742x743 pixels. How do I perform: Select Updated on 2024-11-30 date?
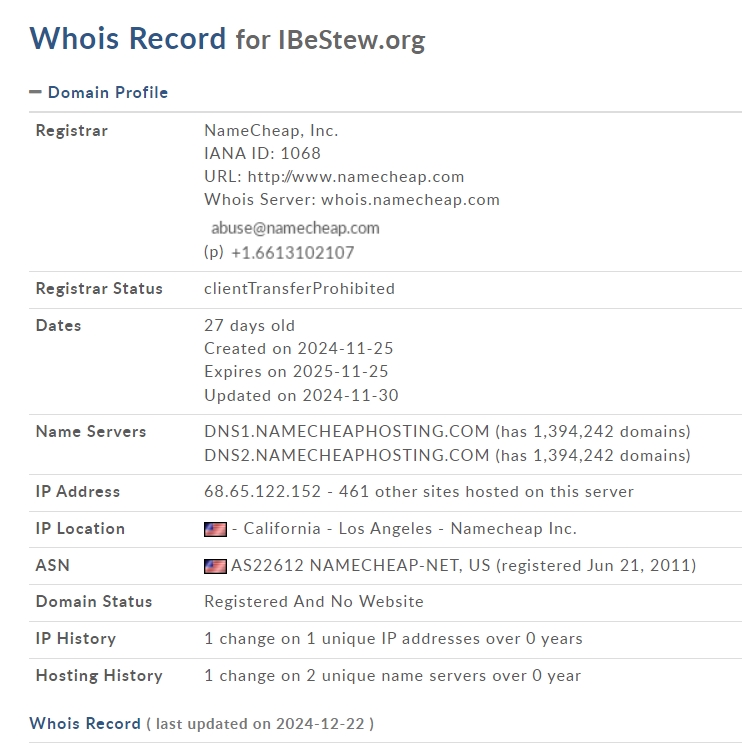301,395
